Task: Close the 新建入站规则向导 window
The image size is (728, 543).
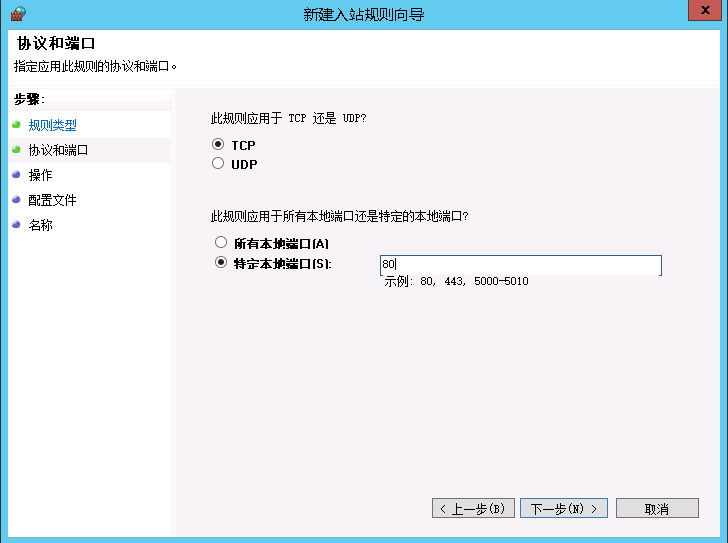Action: point(705,10)
